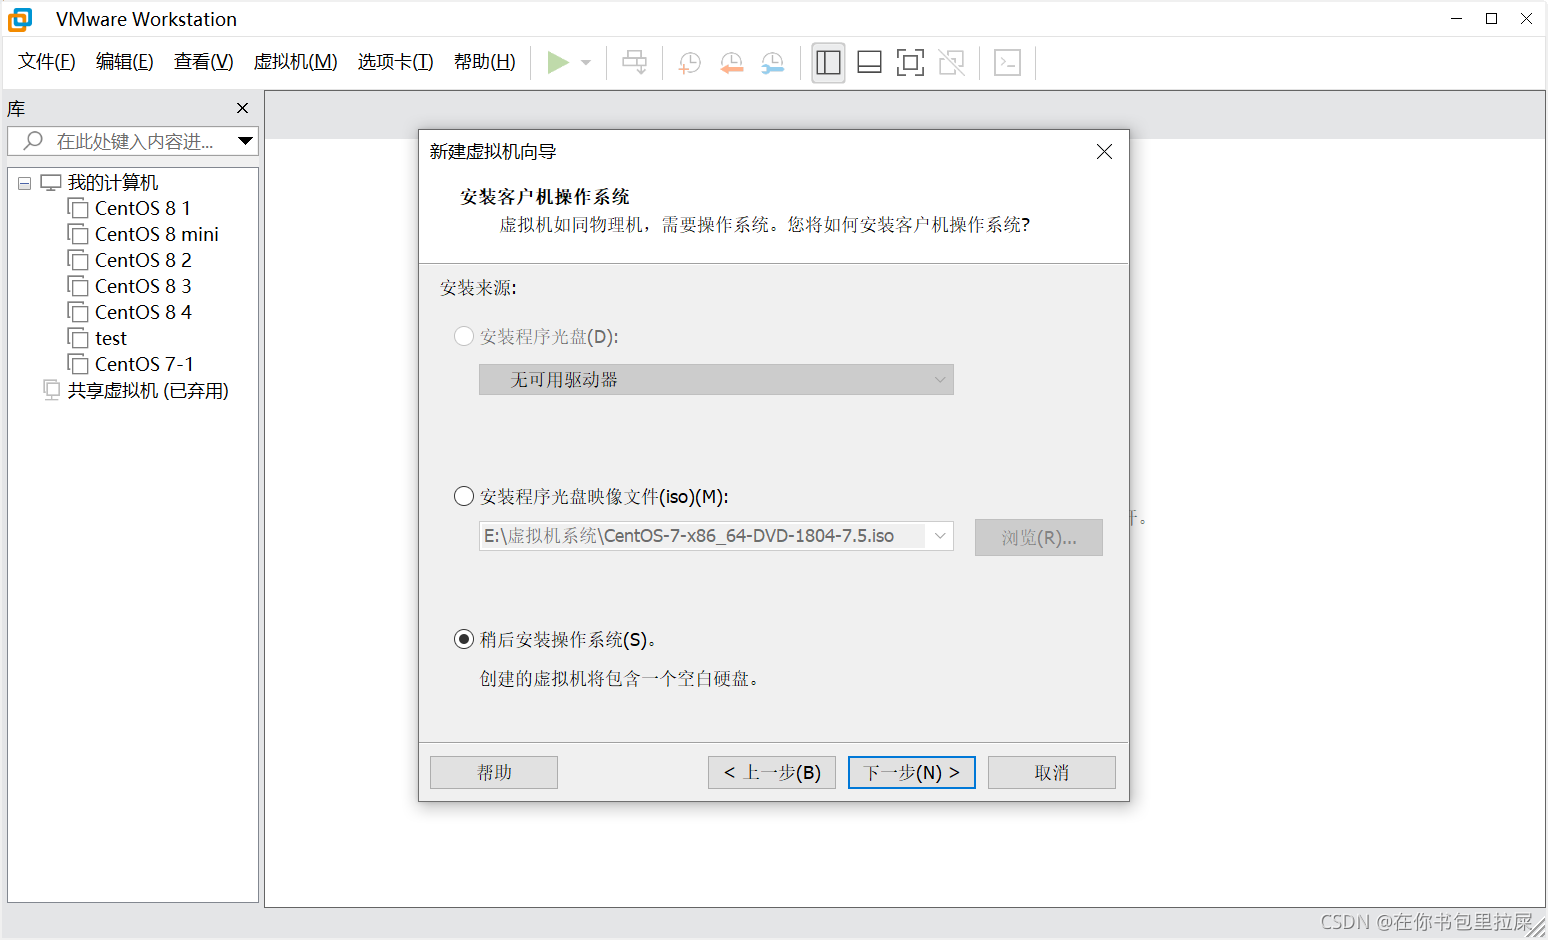Select the 'CentOS 7-1' label
This screenshot has height=940, width=1548.
pos(144,364)
